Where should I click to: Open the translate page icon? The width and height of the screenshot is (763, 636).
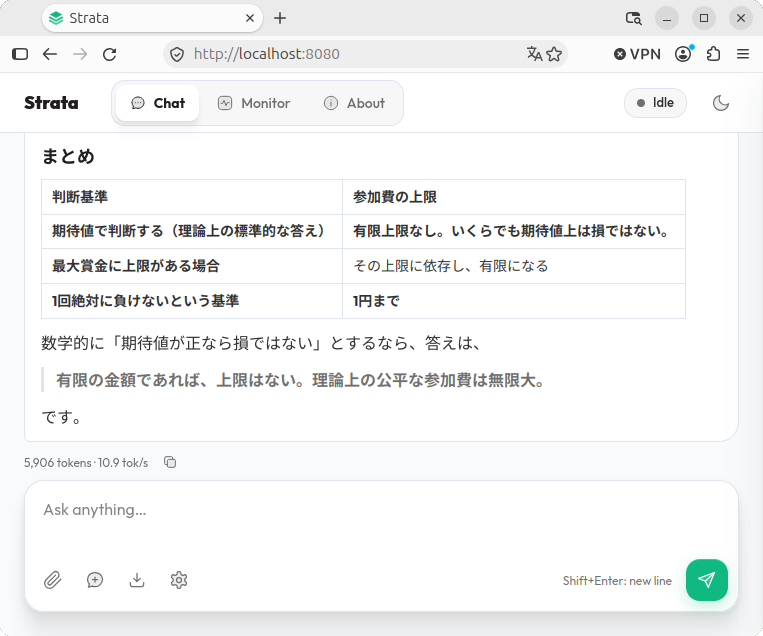tap(534, 54)
